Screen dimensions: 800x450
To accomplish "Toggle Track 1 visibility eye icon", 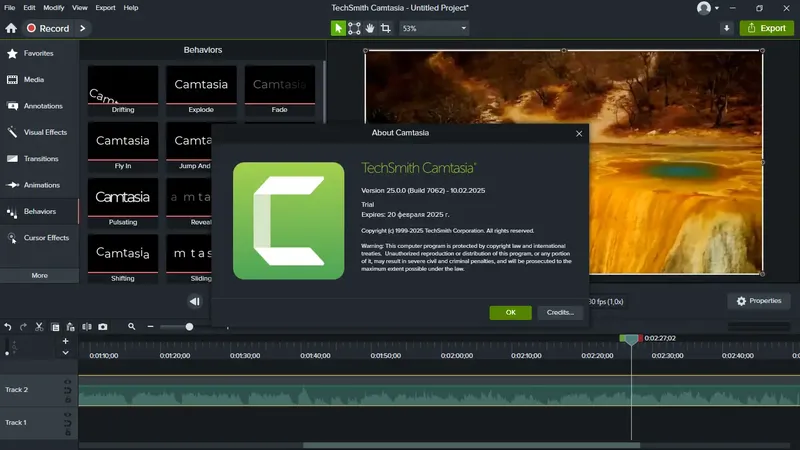I will [x=67, y=415].
